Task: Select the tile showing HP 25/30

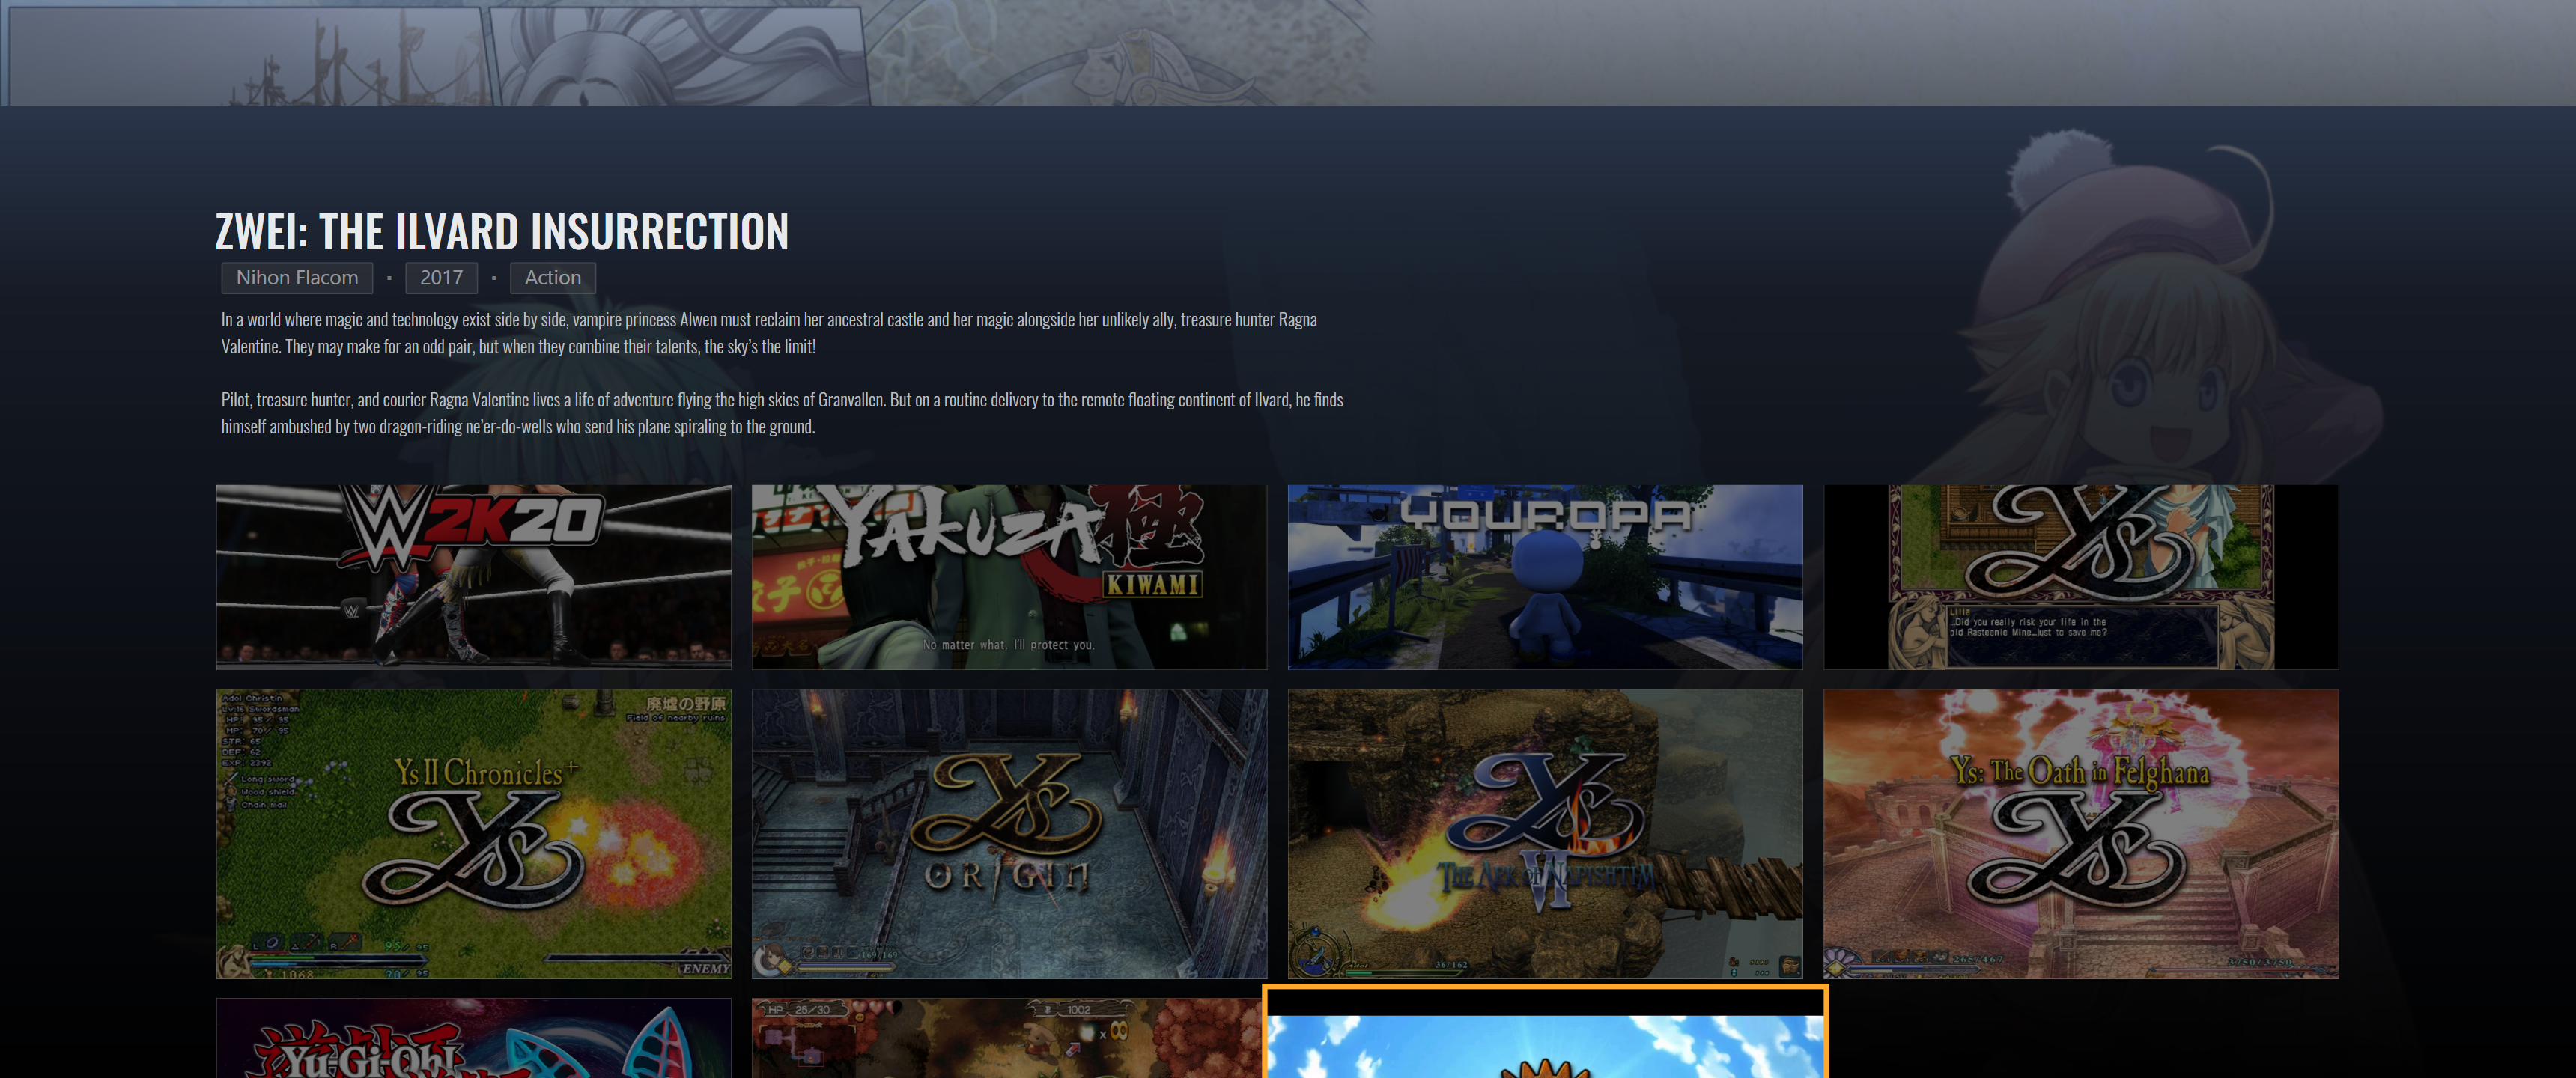Action: (x=1007, y=1038)
